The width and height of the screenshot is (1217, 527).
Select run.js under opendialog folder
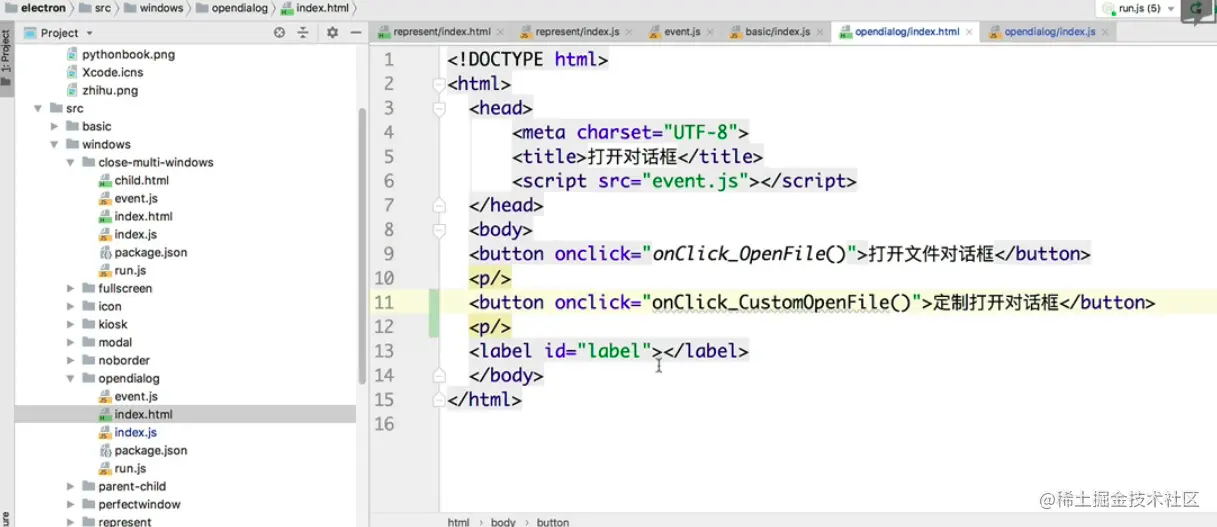pos(130,468)
